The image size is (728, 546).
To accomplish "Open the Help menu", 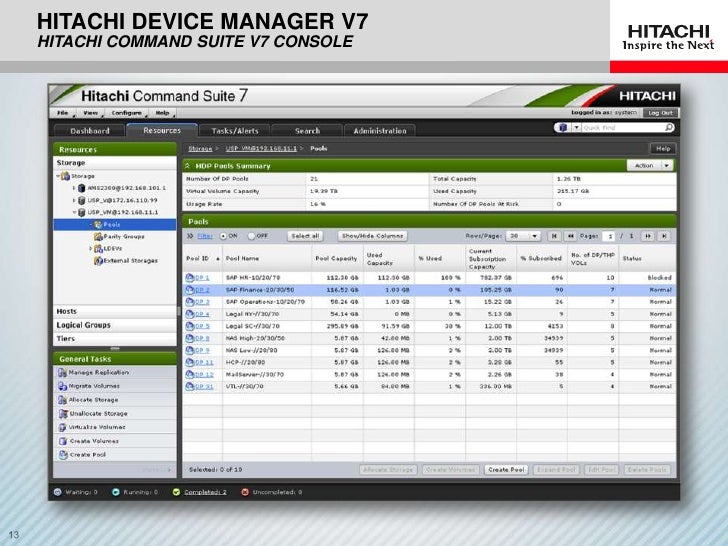I will (x=163, y=113).
